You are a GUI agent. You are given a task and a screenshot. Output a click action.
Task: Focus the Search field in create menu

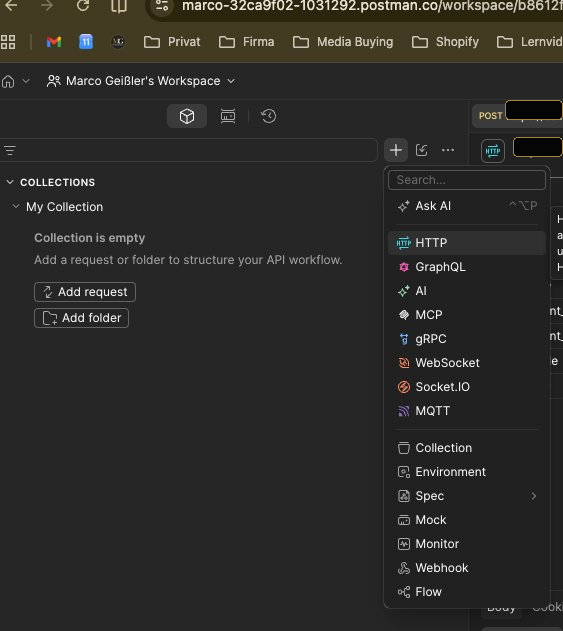[x=467, y=180]
